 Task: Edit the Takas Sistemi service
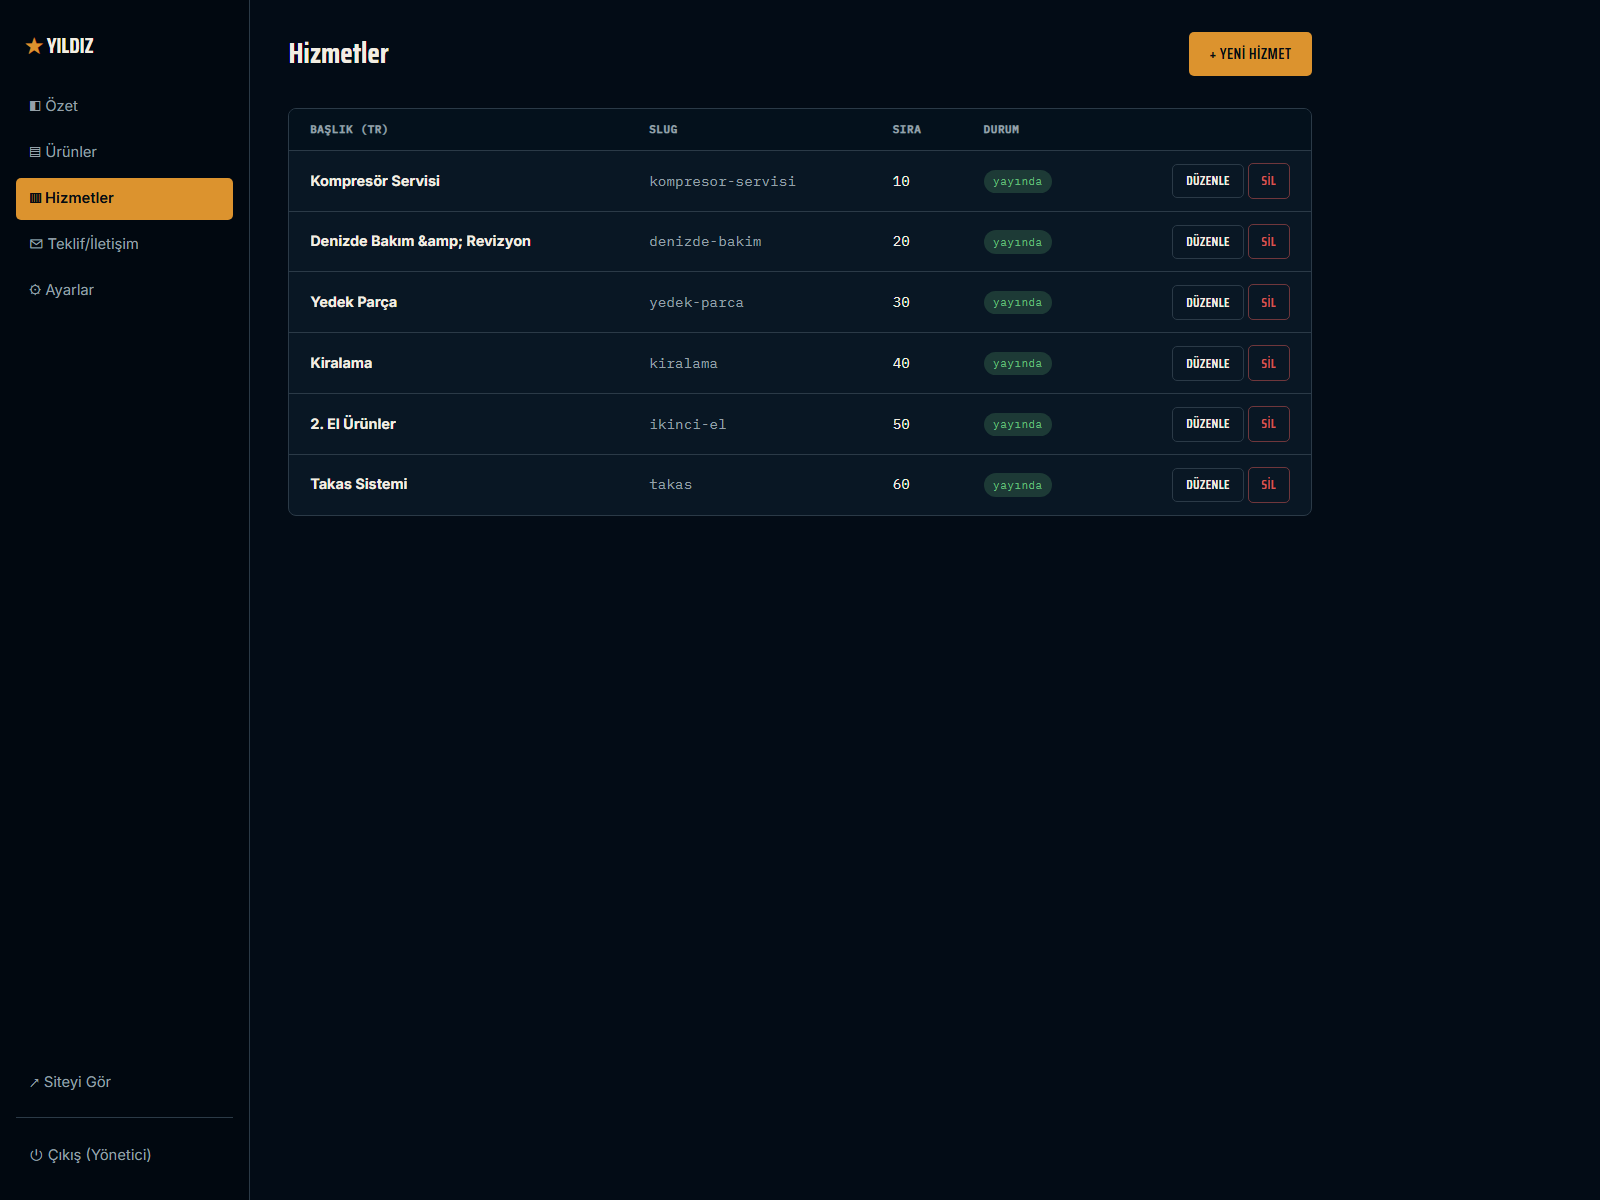tap(1207, 485)
